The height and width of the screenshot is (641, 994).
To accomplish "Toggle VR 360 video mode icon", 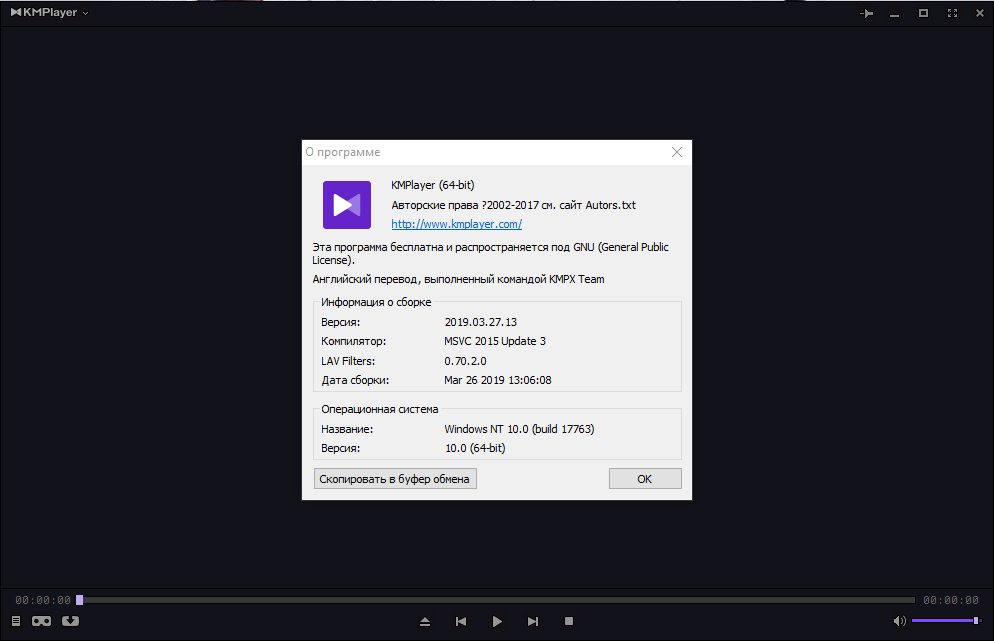I will (x=42, y=621).
